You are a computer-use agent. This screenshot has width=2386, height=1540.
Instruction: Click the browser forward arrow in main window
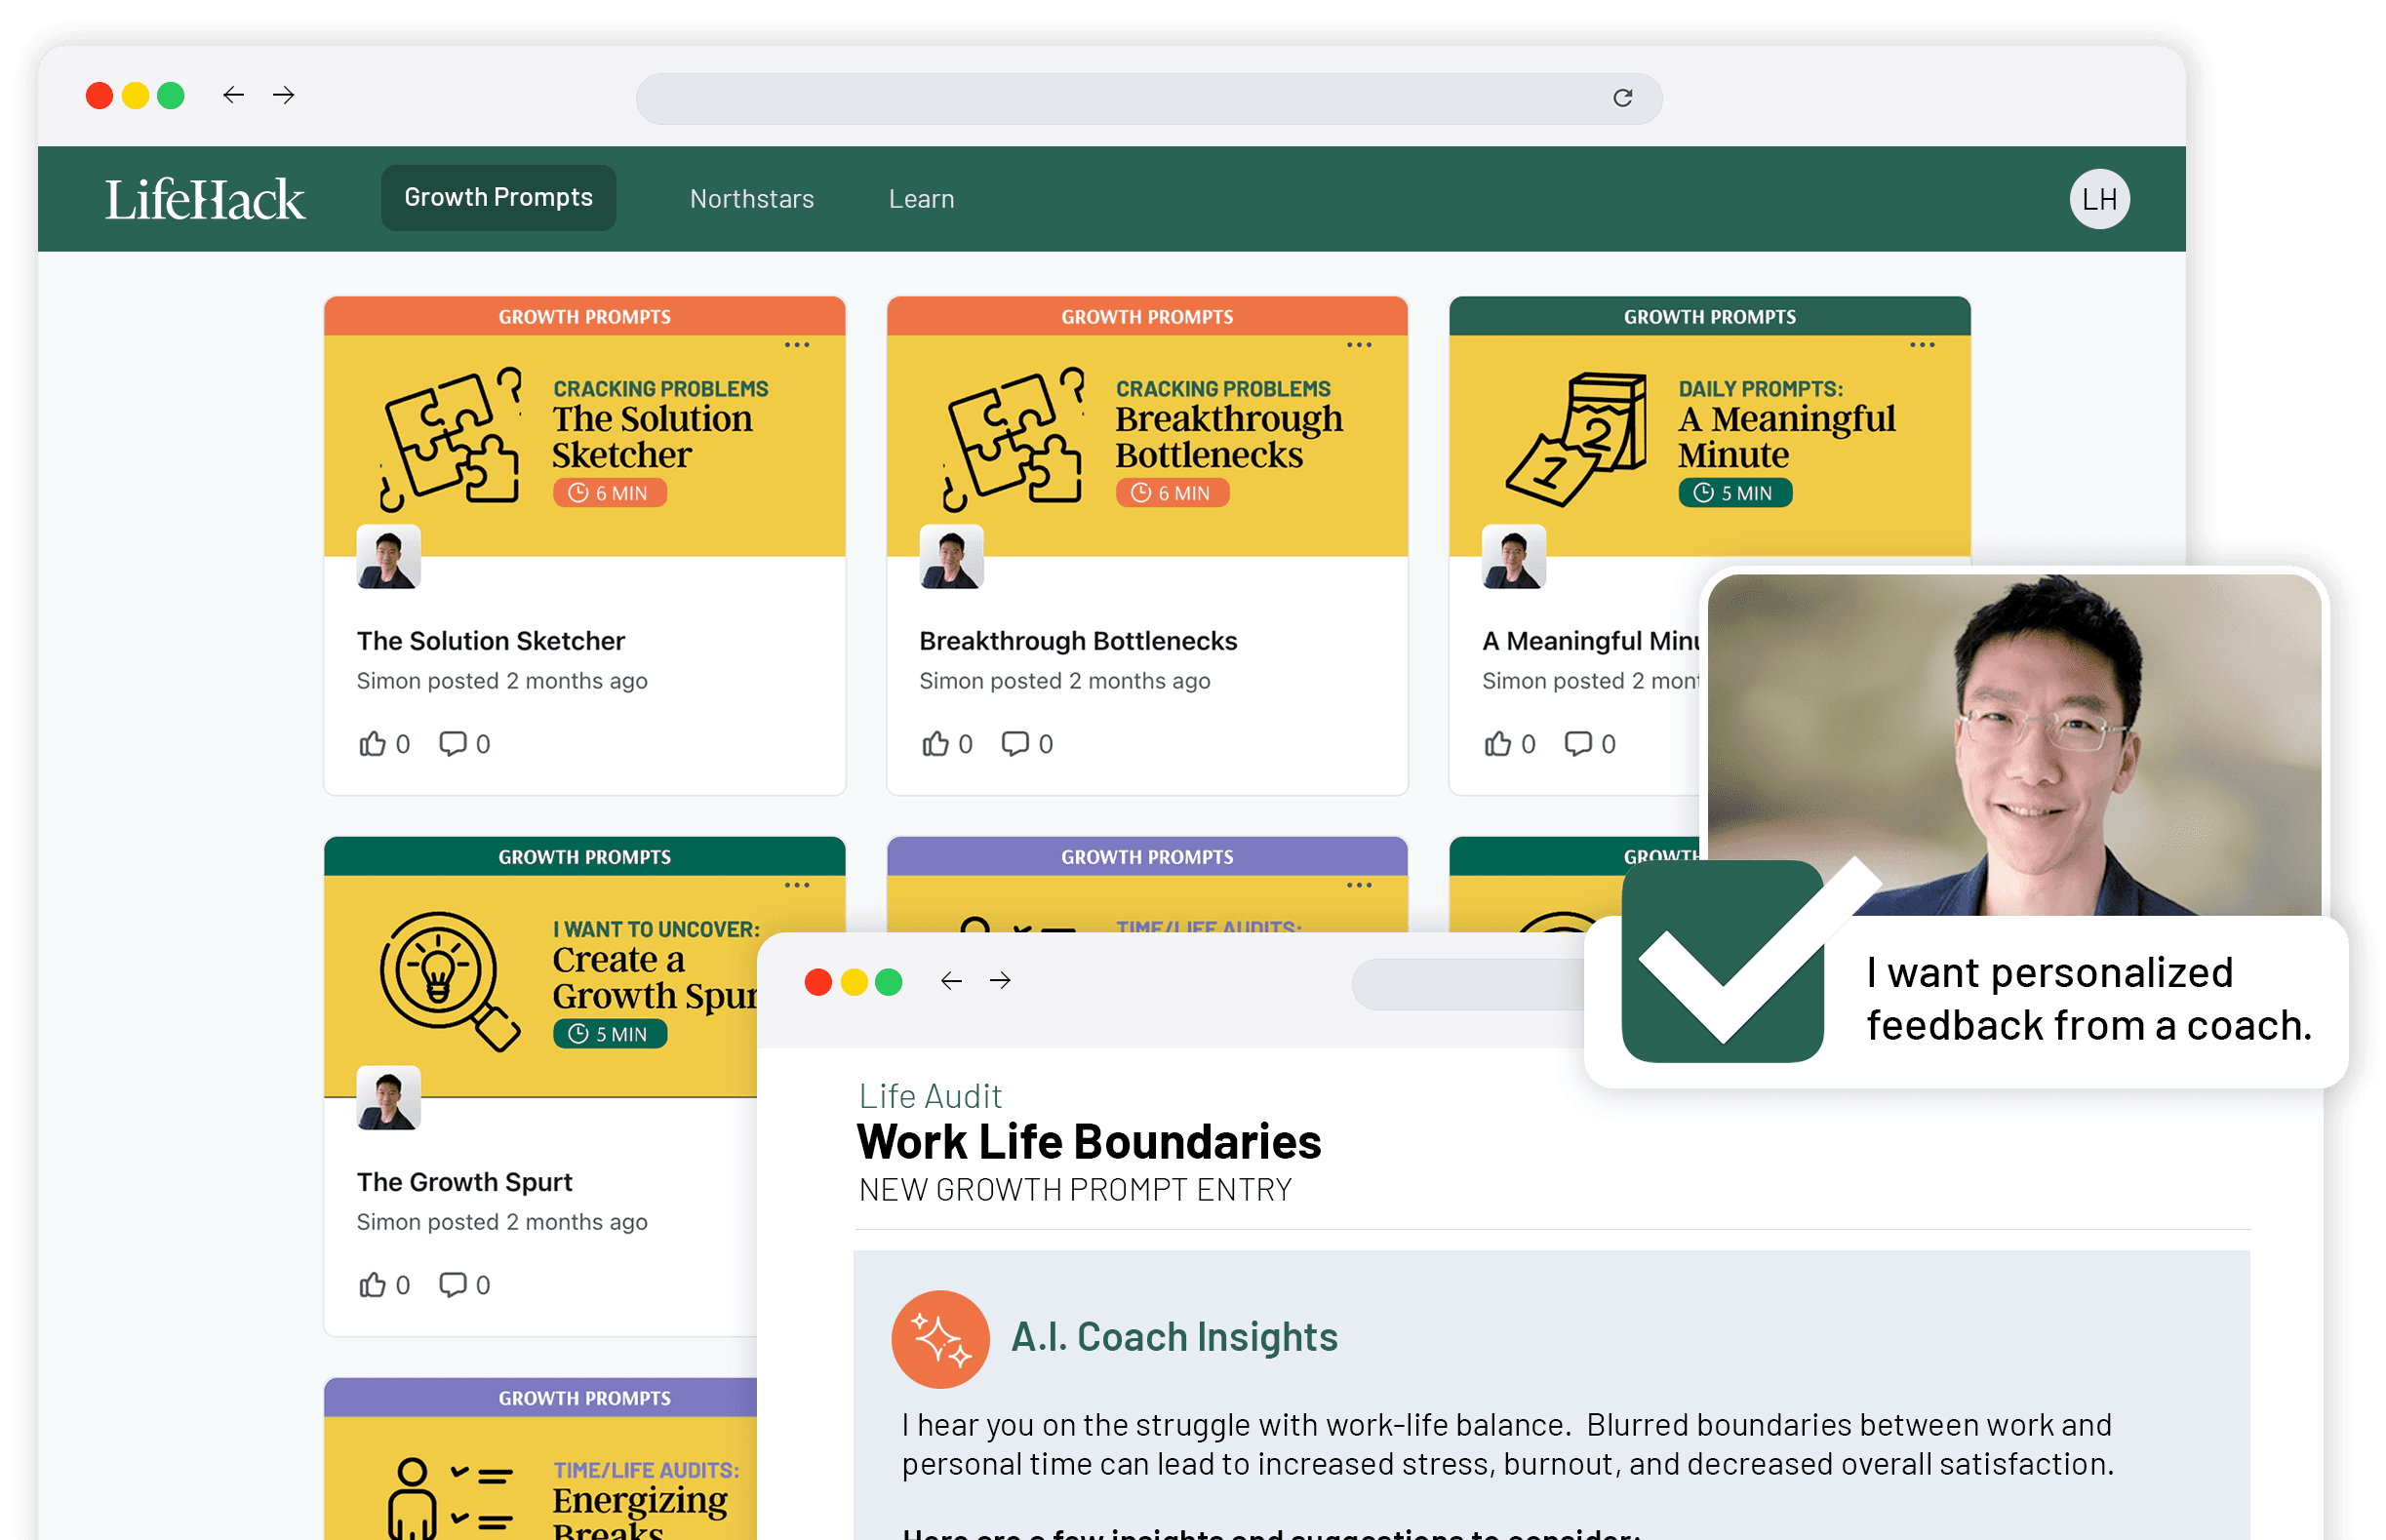[284, 95]
